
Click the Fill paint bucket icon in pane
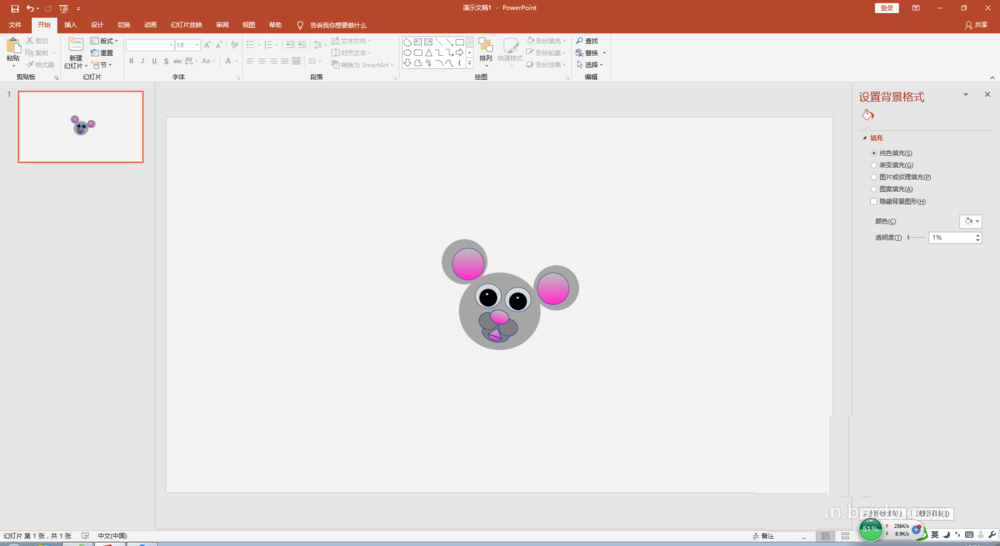[867, 115]
